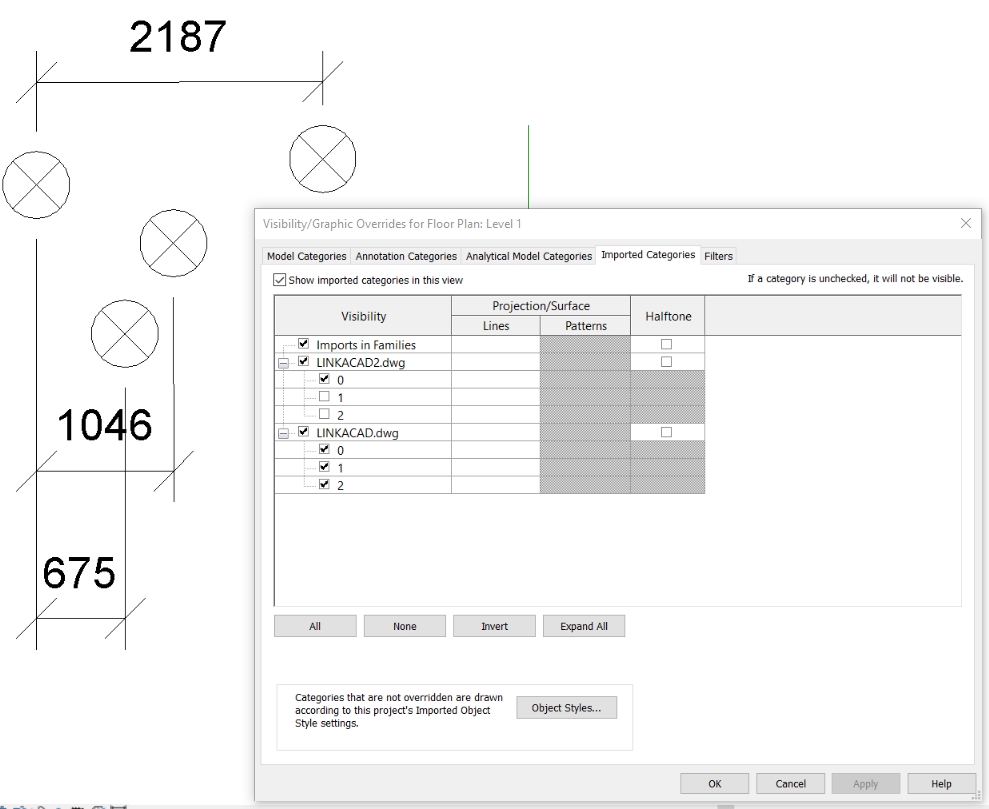The width and height of the screenshot is (989, 809).
Task: Select the 675 dimension text in drawing
Action: click(79, 573)
